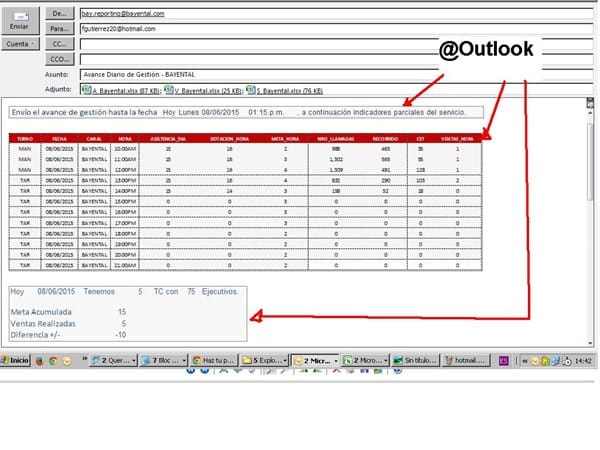Open the '5 Explo...' taskbar group
The image size is (600, 450).
[x=264, y=360]
